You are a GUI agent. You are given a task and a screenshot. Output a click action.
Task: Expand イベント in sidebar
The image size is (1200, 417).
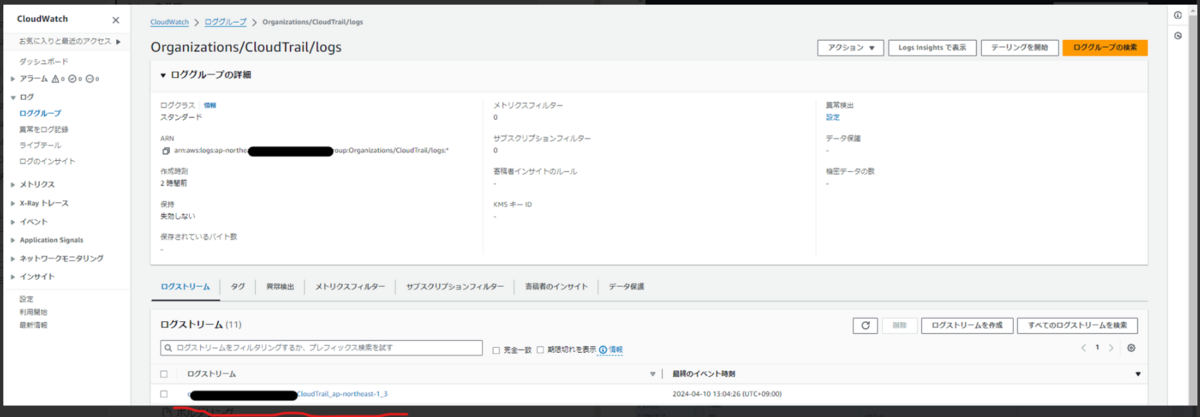13,221
